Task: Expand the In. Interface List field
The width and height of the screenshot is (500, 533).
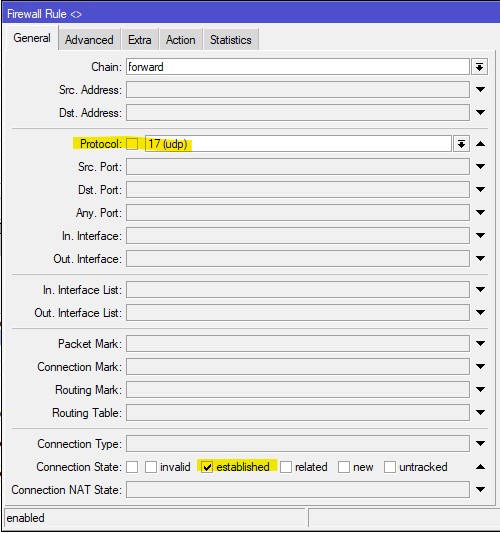Action: point(480,290)
